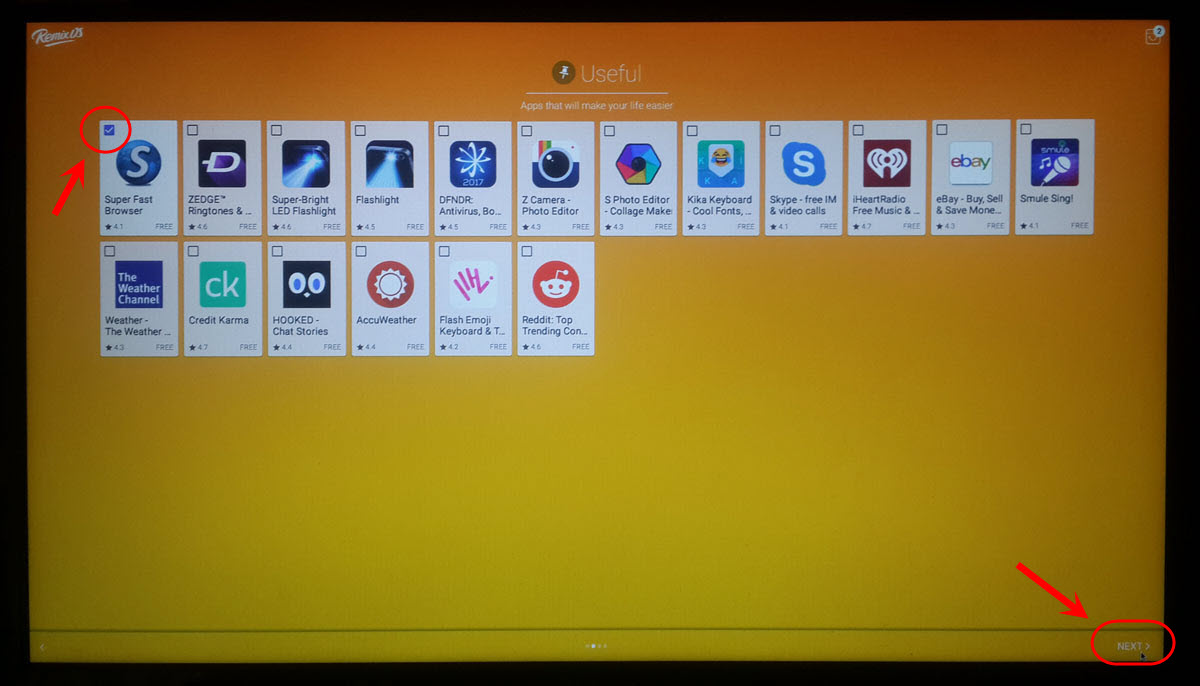Click the Super-Bright LED Flashlight icon
The image size is (1200, 686).
[x=305, y=164]
